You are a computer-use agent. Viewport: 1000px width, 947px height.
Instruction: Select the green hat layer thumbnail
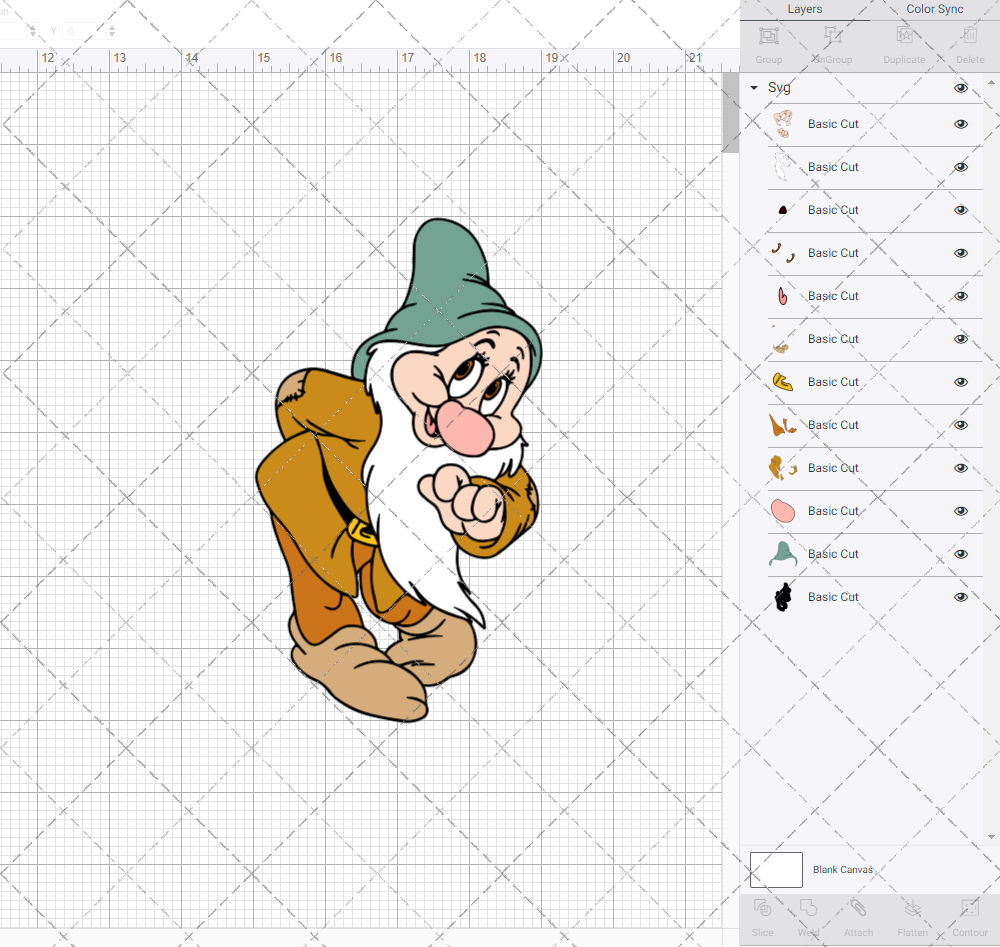point(783,554)
